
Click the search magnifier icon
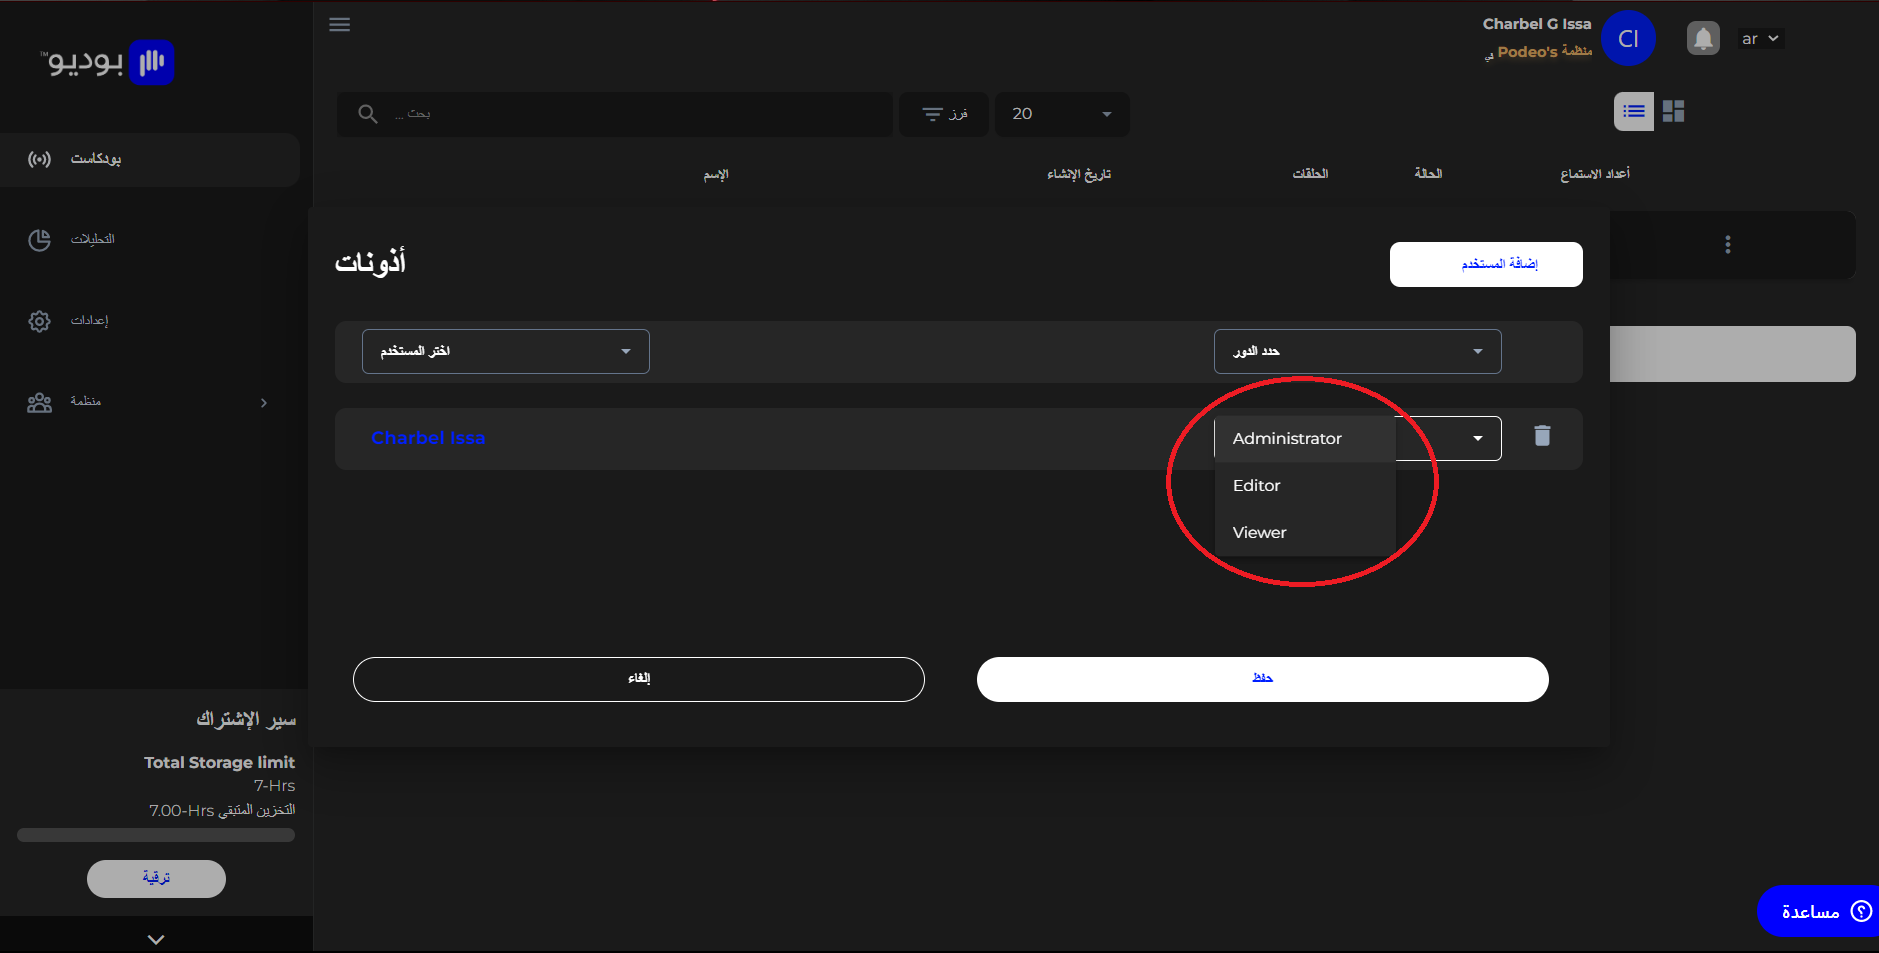point(368,114)
